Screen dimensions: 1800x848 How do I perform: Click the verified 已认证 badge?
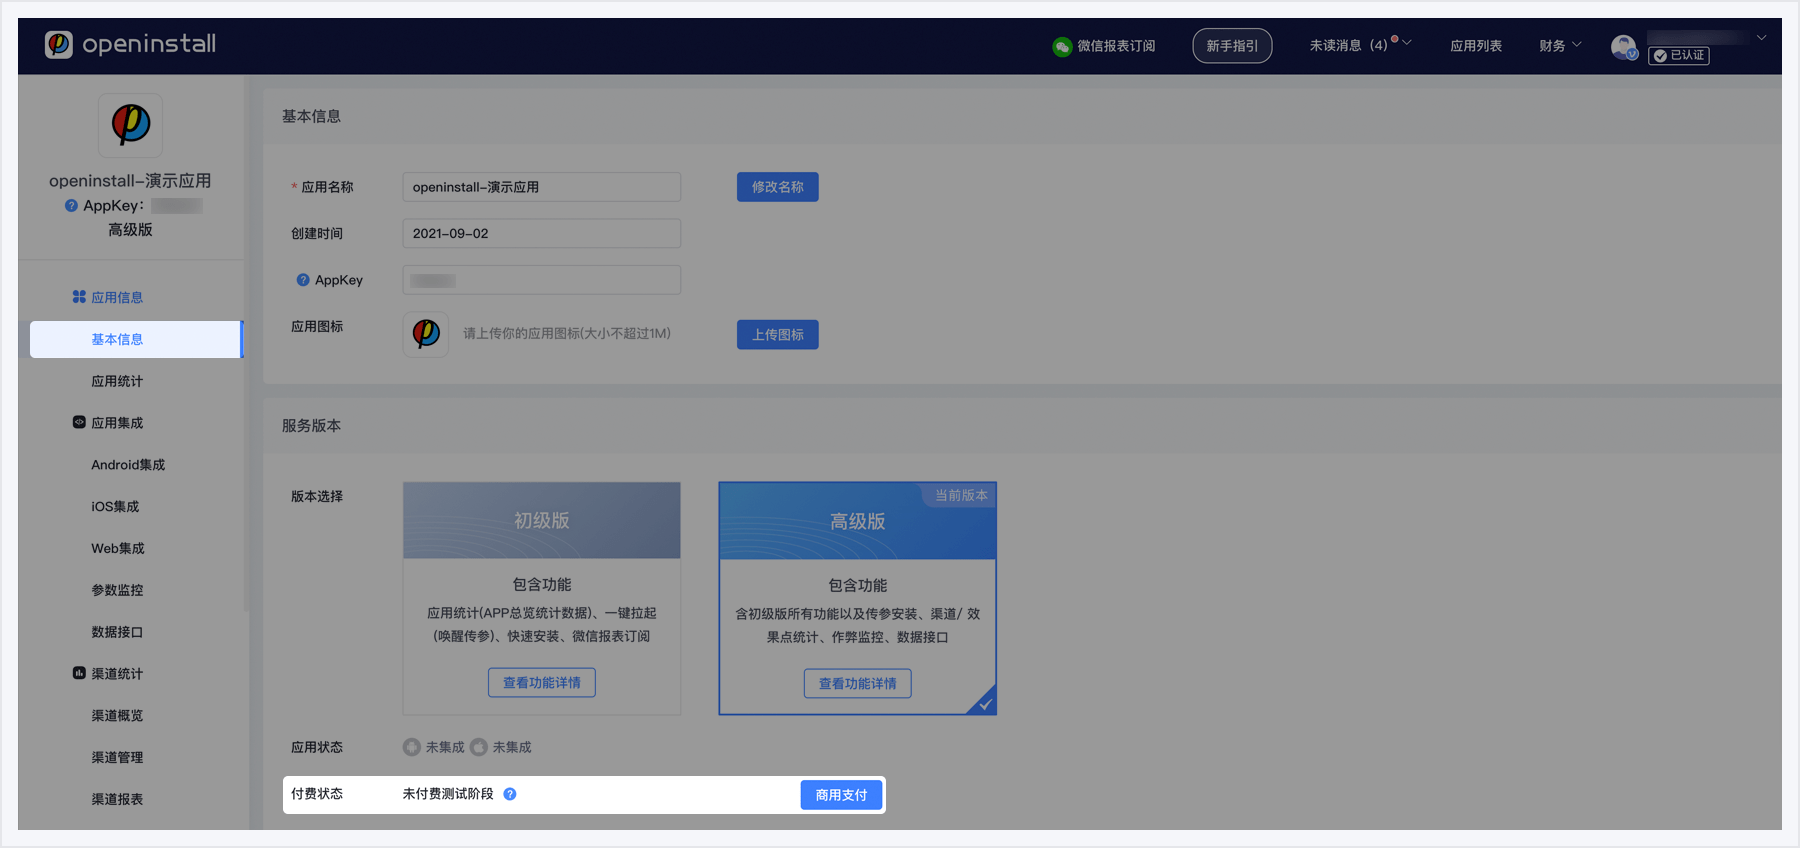[1679, 56]
